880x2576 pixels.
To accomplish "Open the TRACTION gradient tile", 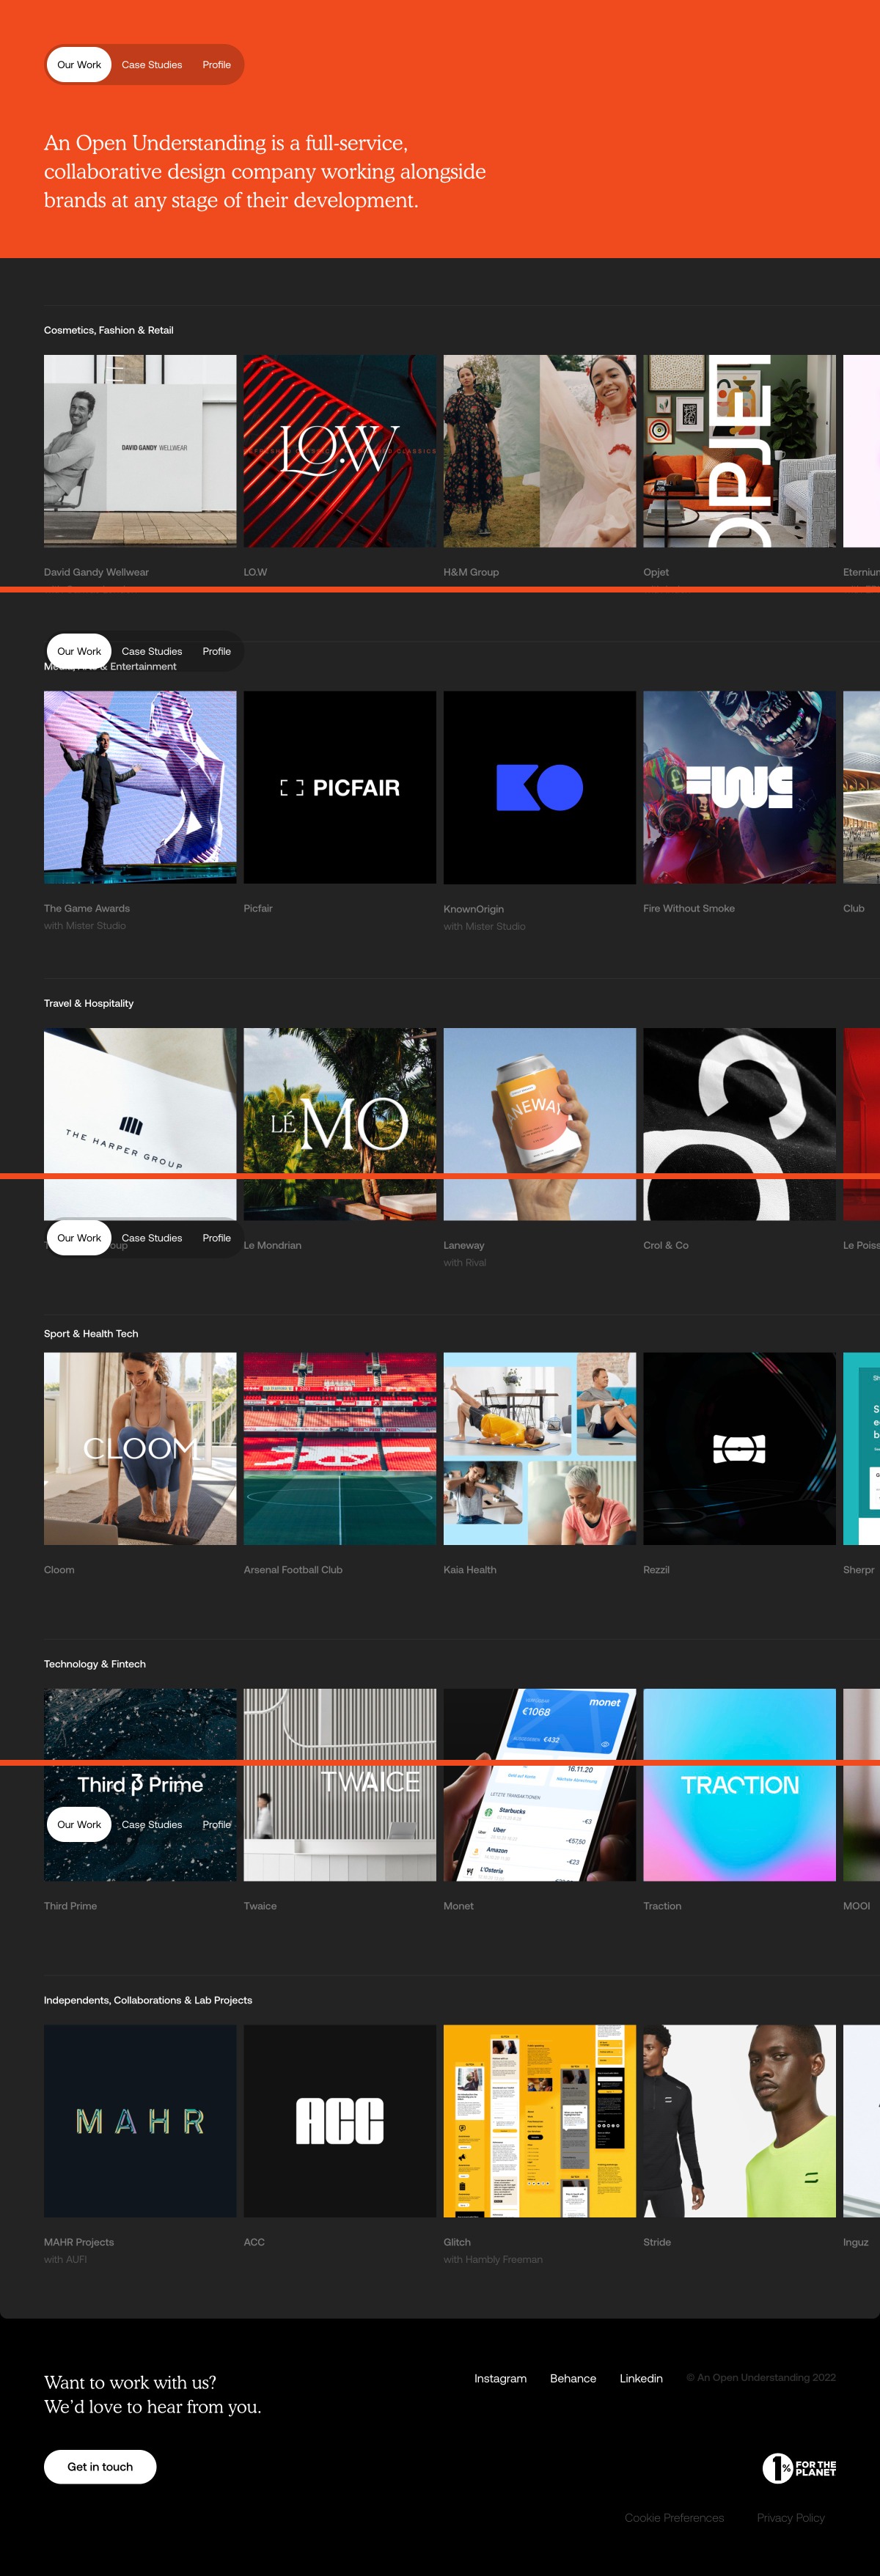I will click(x=739, y=1785).
